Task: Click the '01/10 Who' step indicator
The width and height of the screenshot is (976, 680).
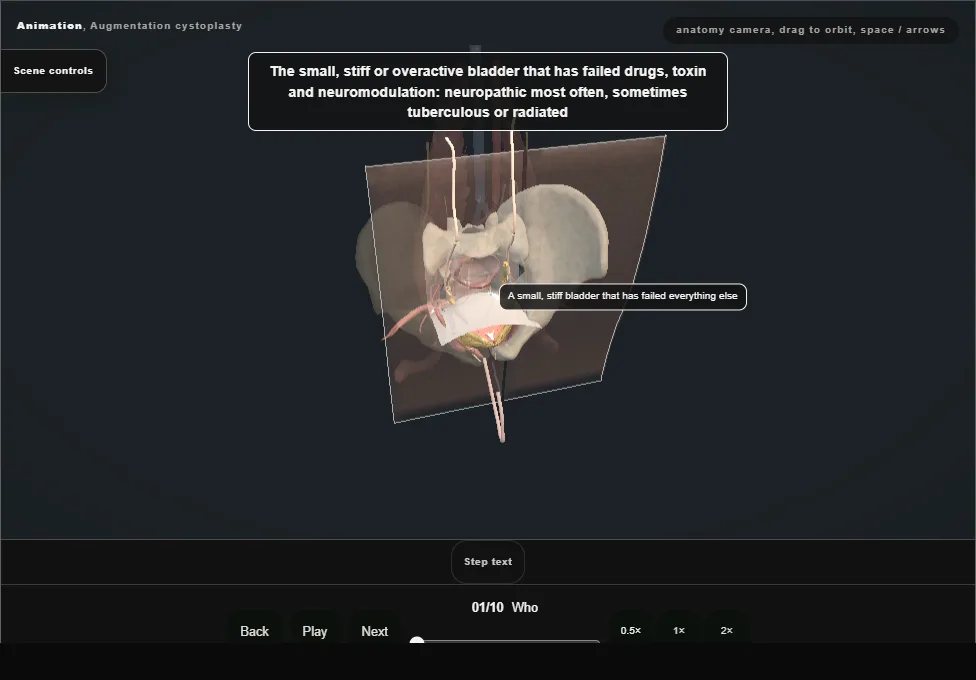Action: pos(505,607)
